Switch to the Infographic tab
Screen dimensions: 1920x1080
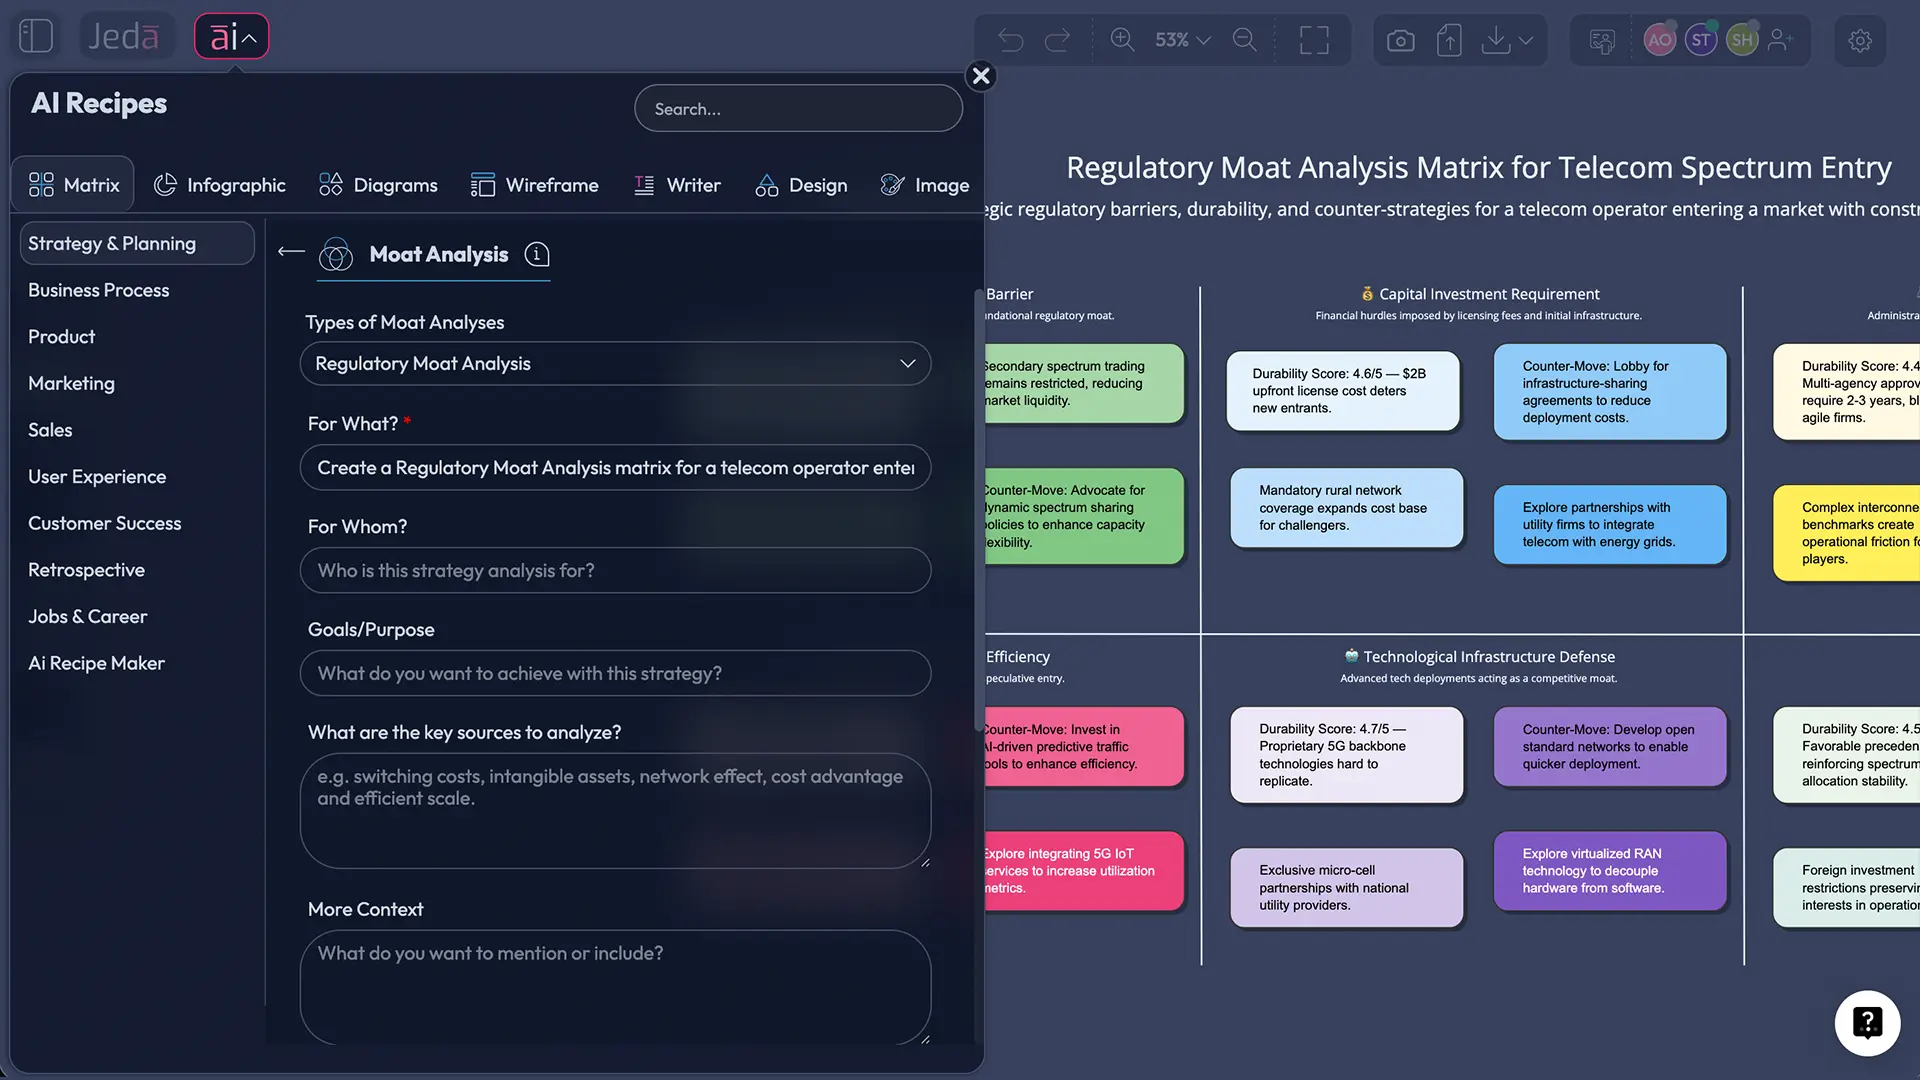point(220,184)
